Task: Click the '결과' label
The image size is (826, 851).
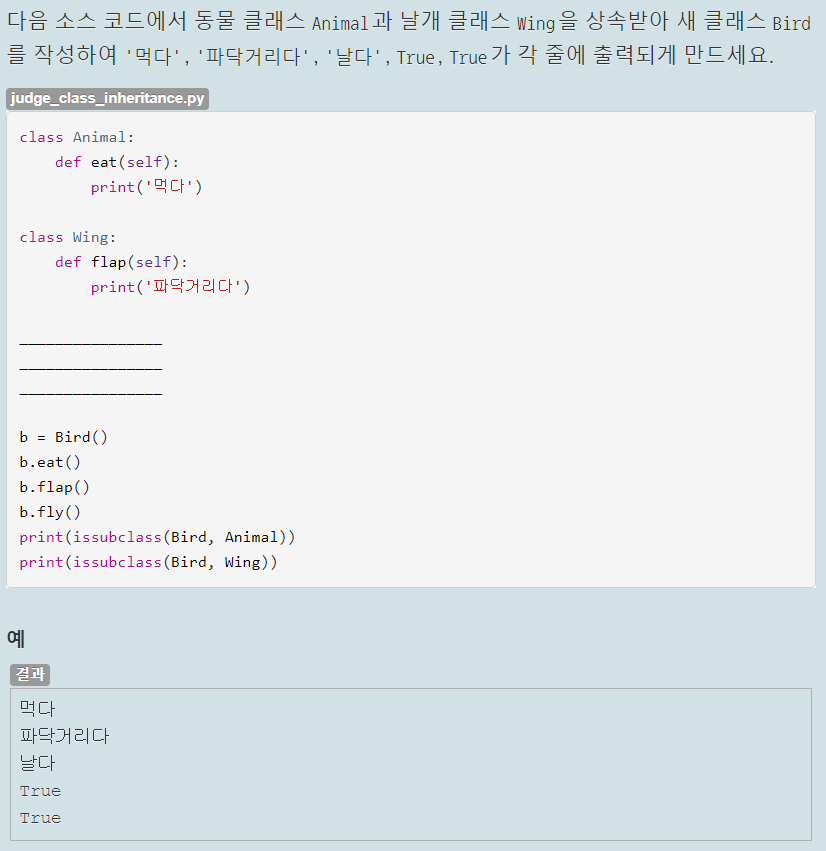Action: (30, 675)
